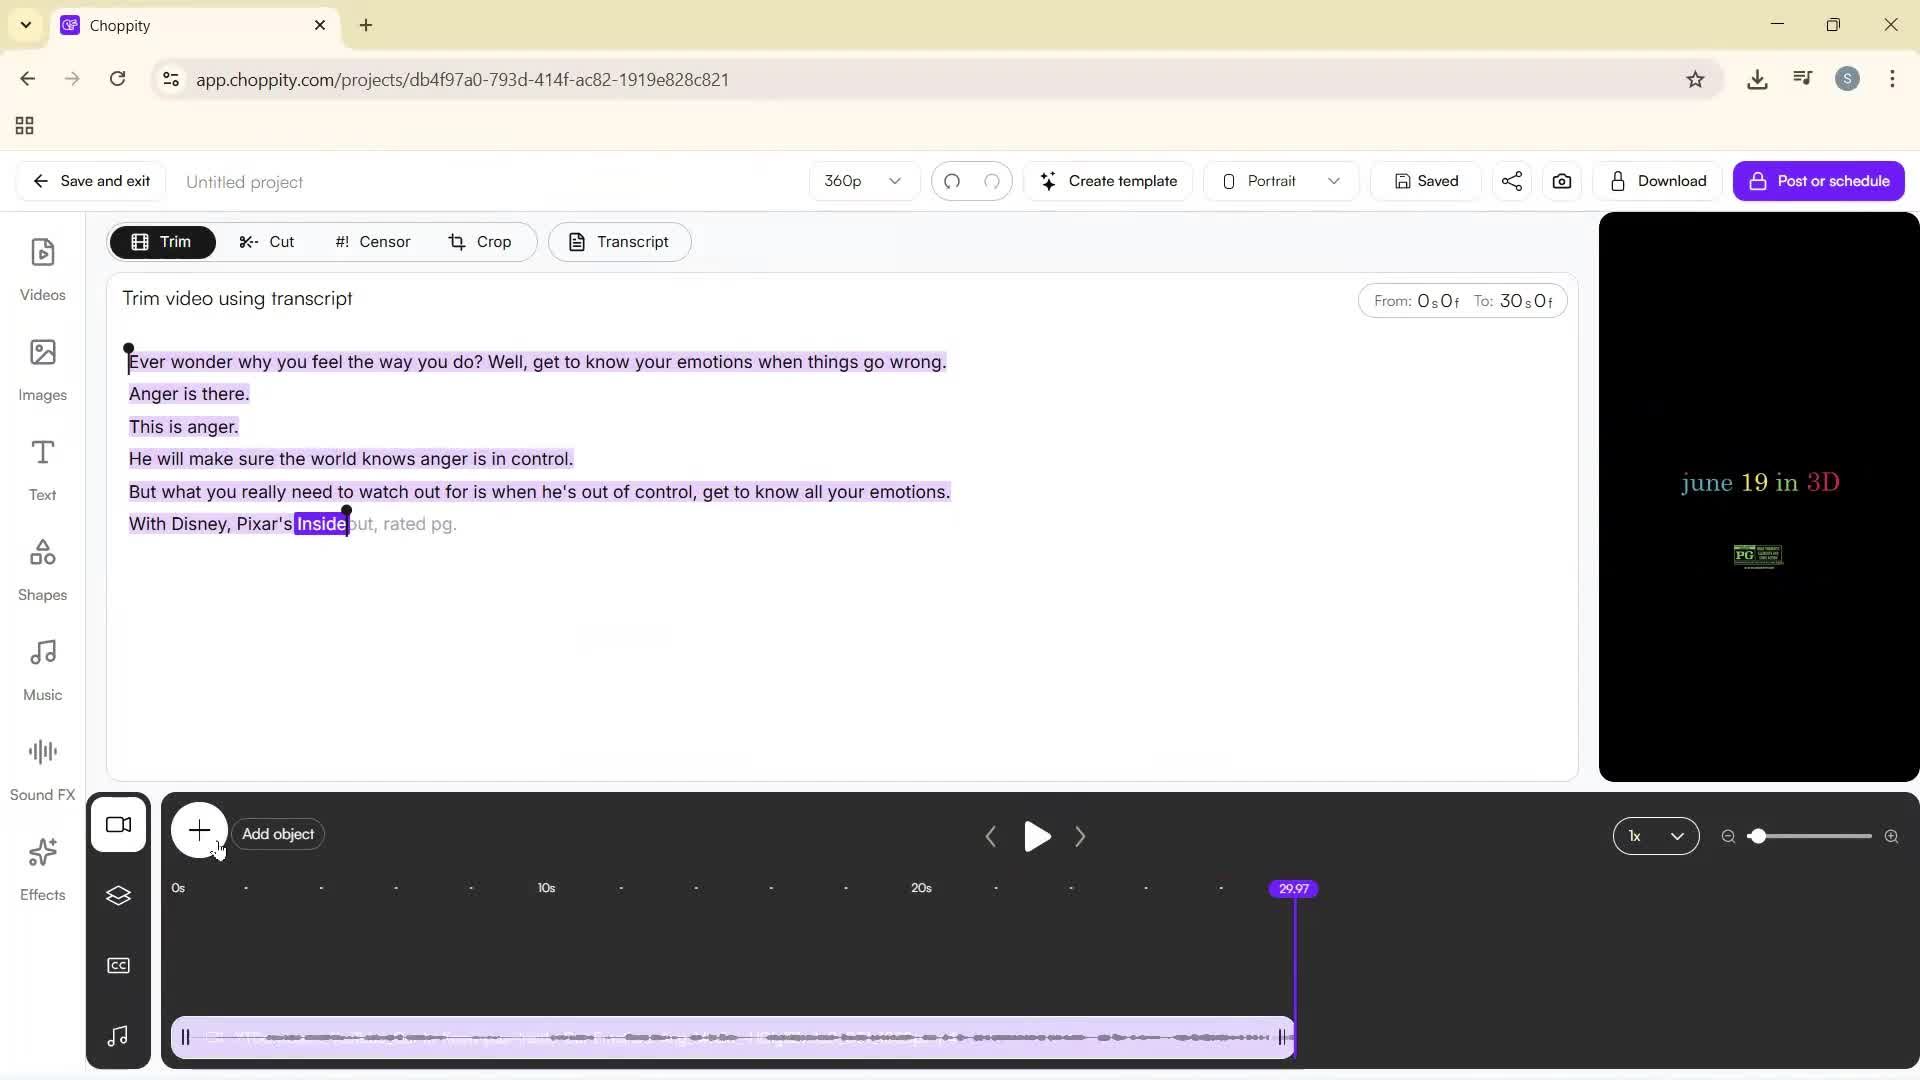Open the Sound FX panel
1920x1080 pixels.
(x=42, y=765)
